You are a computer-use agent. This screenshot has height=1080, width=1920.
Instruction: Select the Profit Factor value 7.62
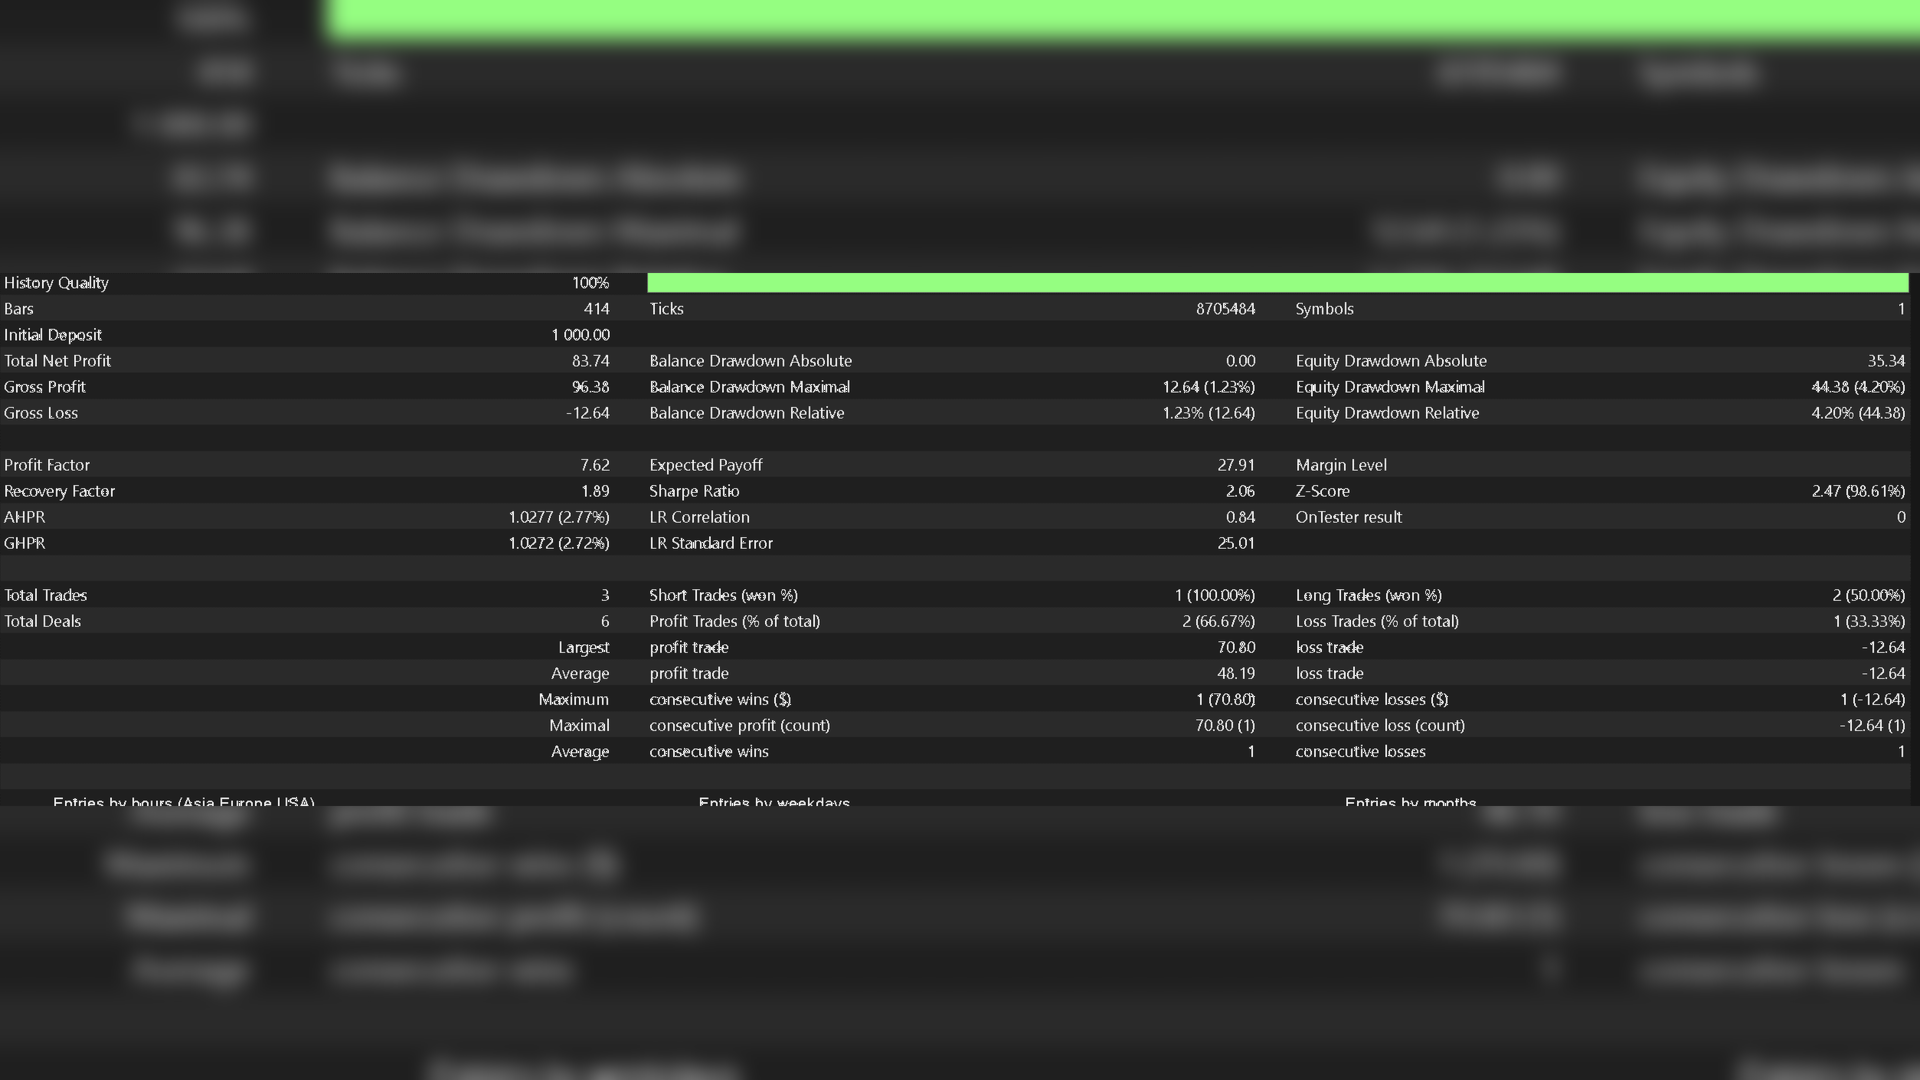tap(594, 465)
